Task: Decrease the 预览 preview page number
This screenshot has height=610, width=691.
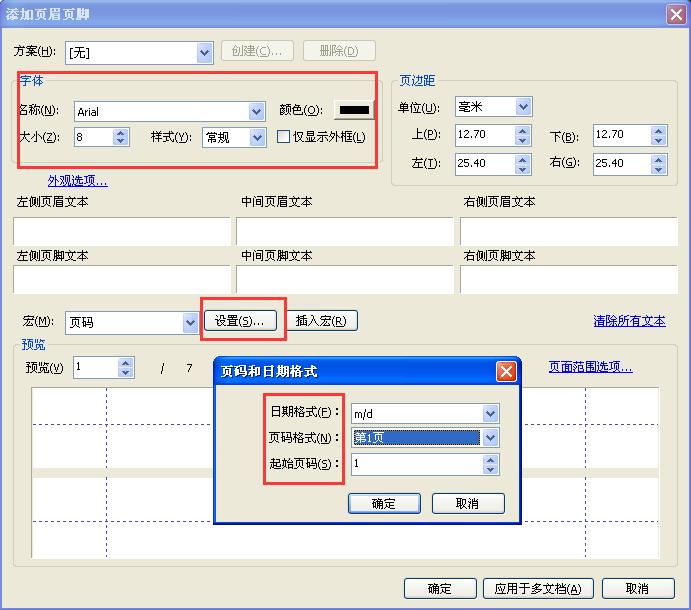Action: 126,372
